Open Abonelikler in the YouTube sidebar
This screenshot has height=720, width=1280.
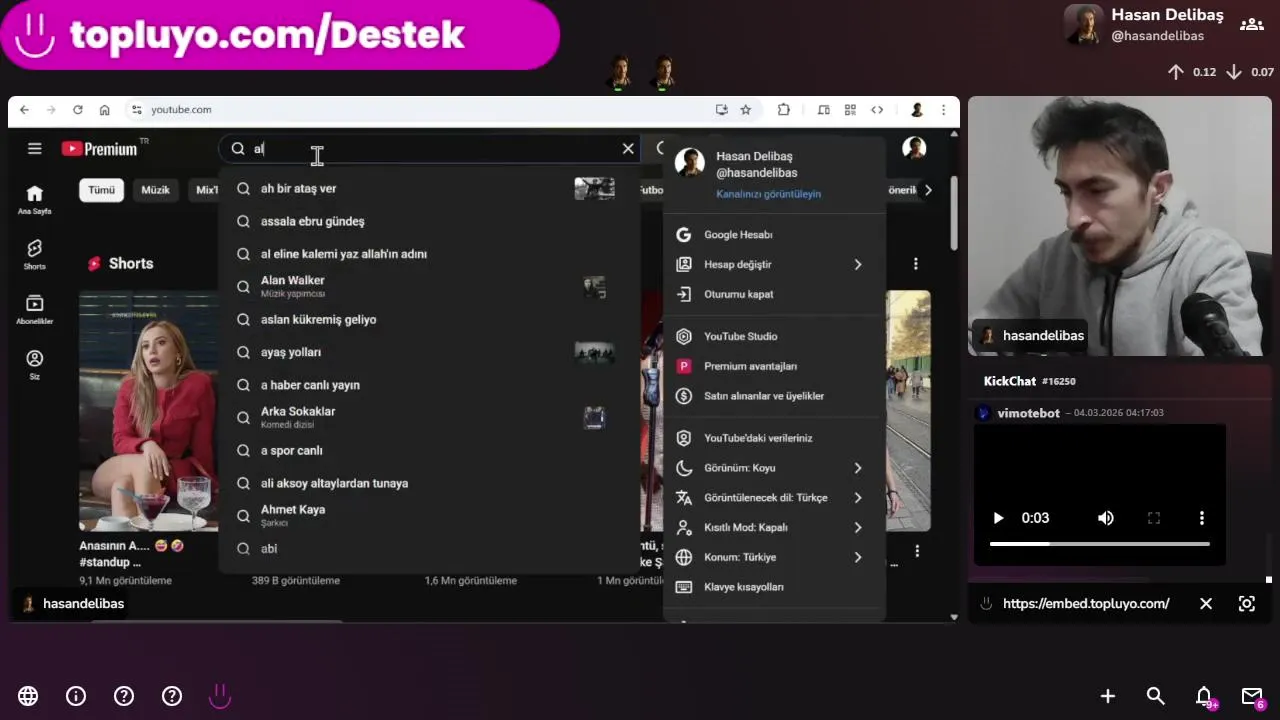click(34, 310)
